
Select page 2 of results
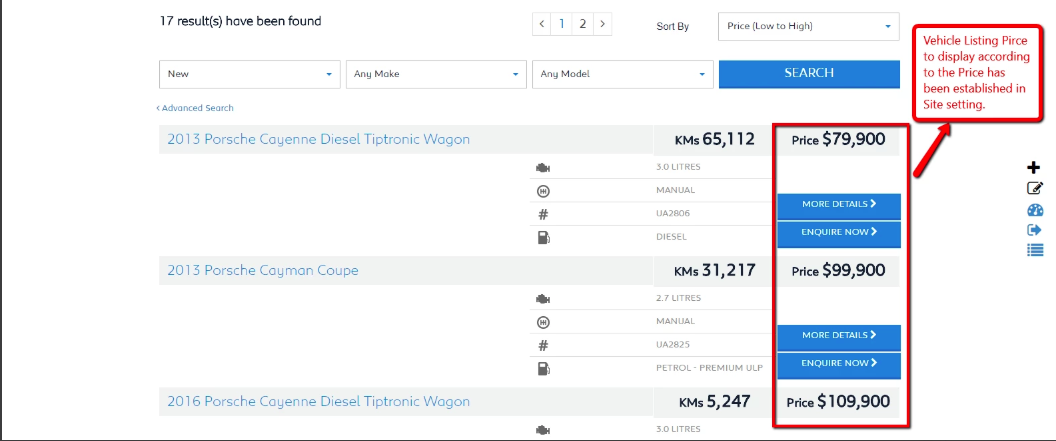(583, 24)
